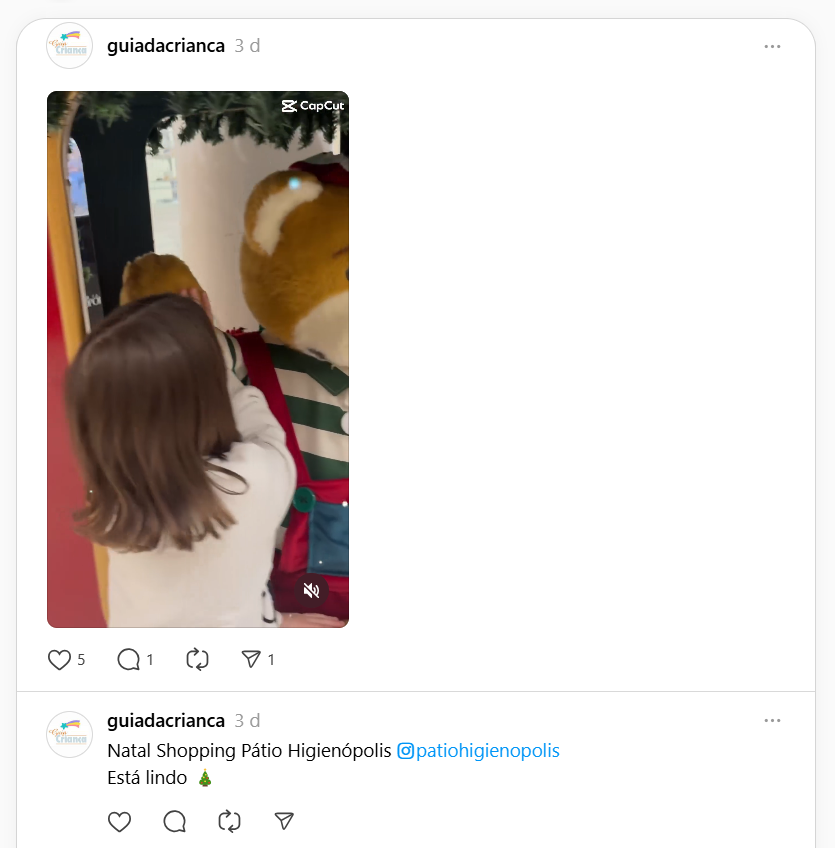Image resolution: width=835 pixels, height=848 pixels.
Task: Open more options for the reply post
Action: coord(772,720)
